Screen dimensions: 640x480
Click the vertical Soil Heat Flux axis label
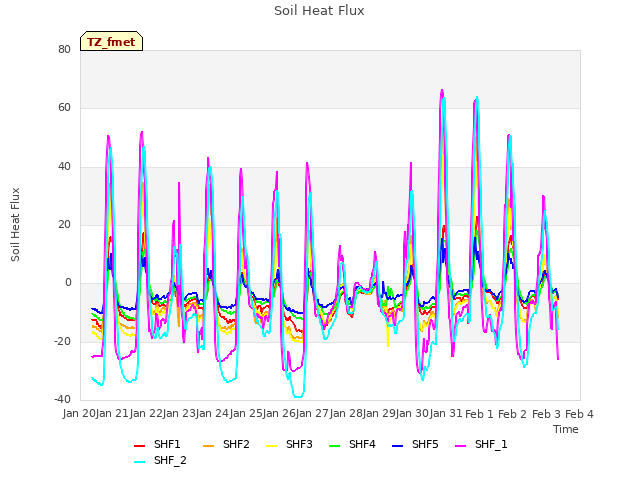pos(15,224)
